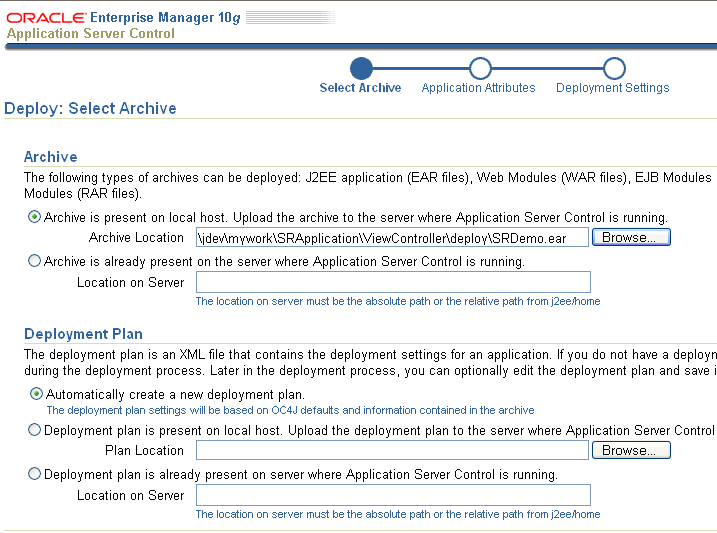The height and width of the screenshot is (533, 717).
Task: Focus the deployment plan Location on Server field
Action: click(393, 495)
